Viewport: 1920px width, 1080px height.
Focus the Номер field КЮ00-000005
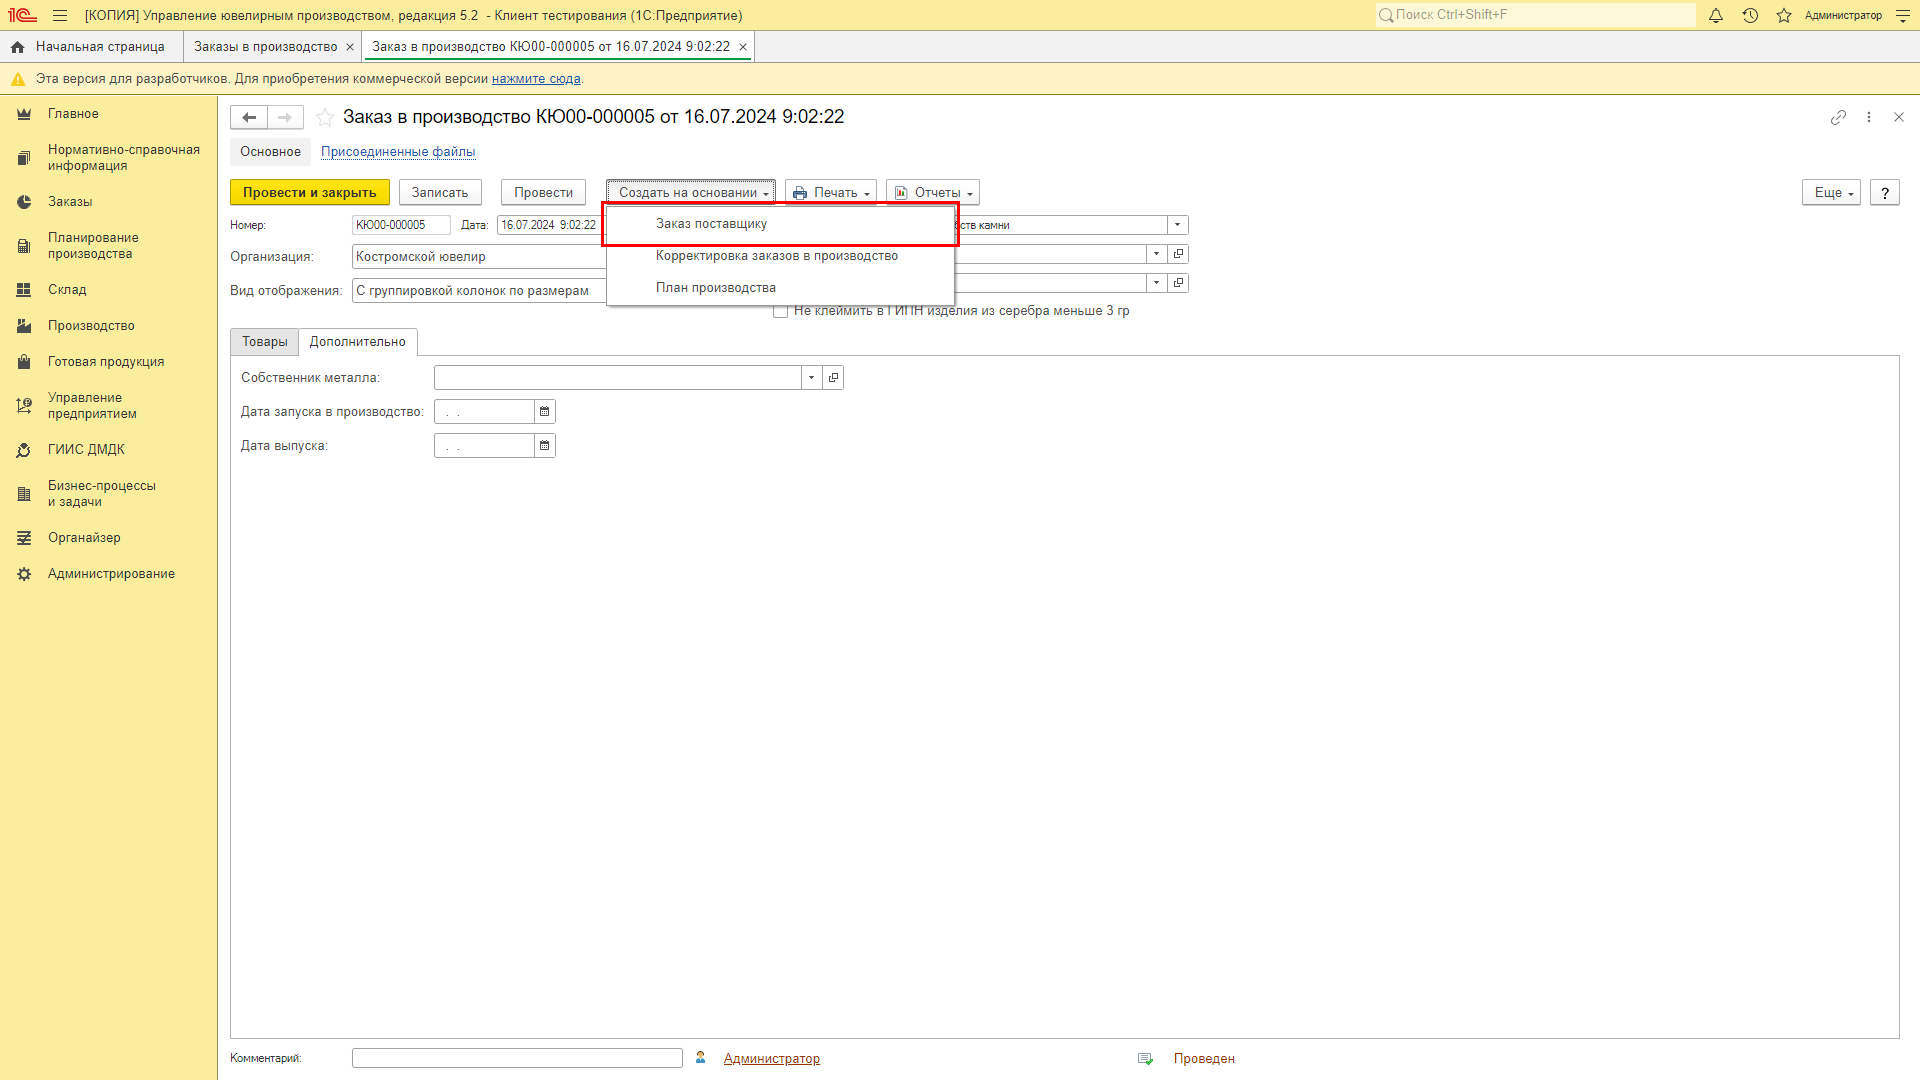click(401, 225)
